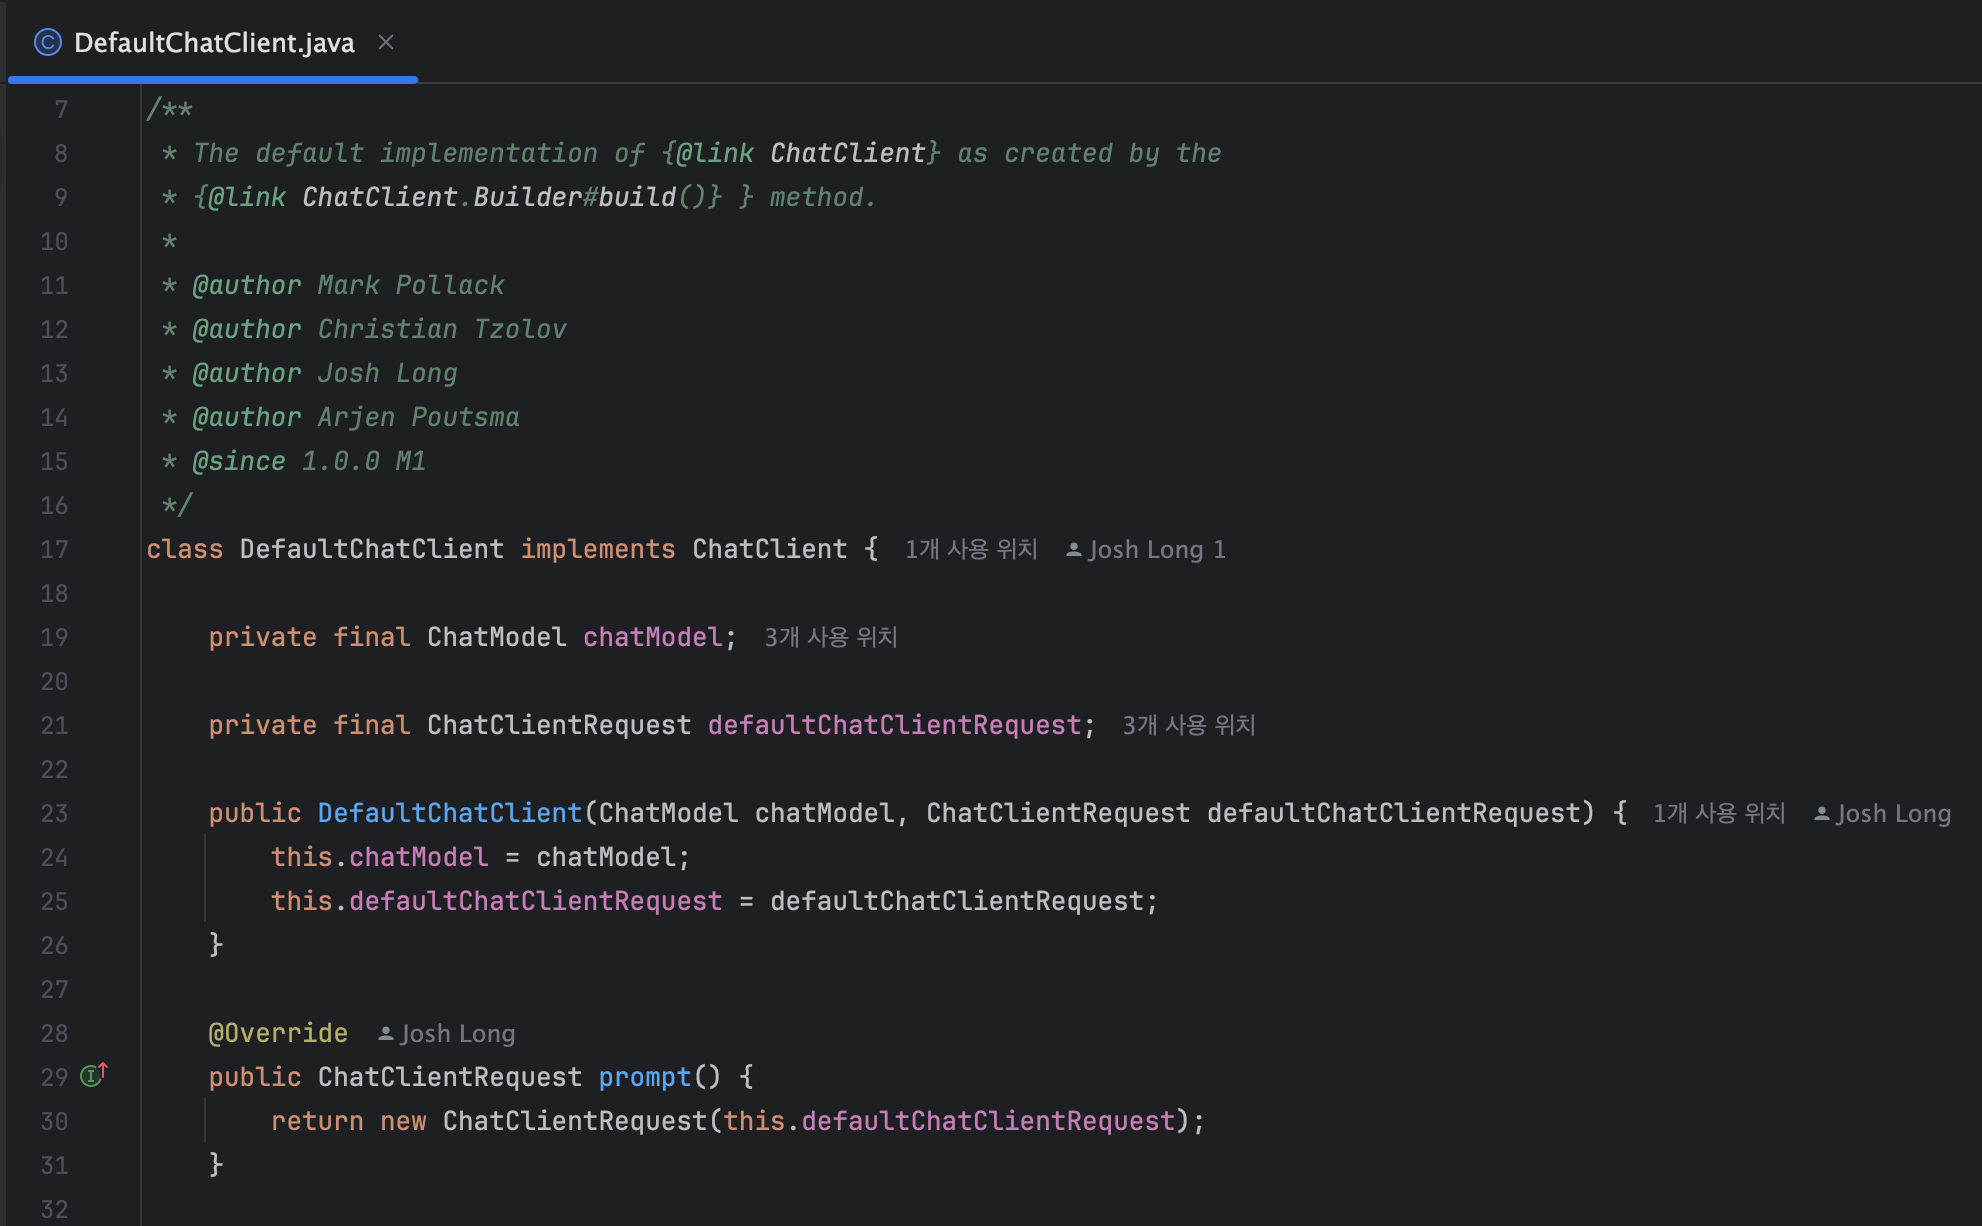The height and width of the screenshot is (1226, 1982).
Task: Click the class icon in the file tab
Action: [x=47, y=42]
